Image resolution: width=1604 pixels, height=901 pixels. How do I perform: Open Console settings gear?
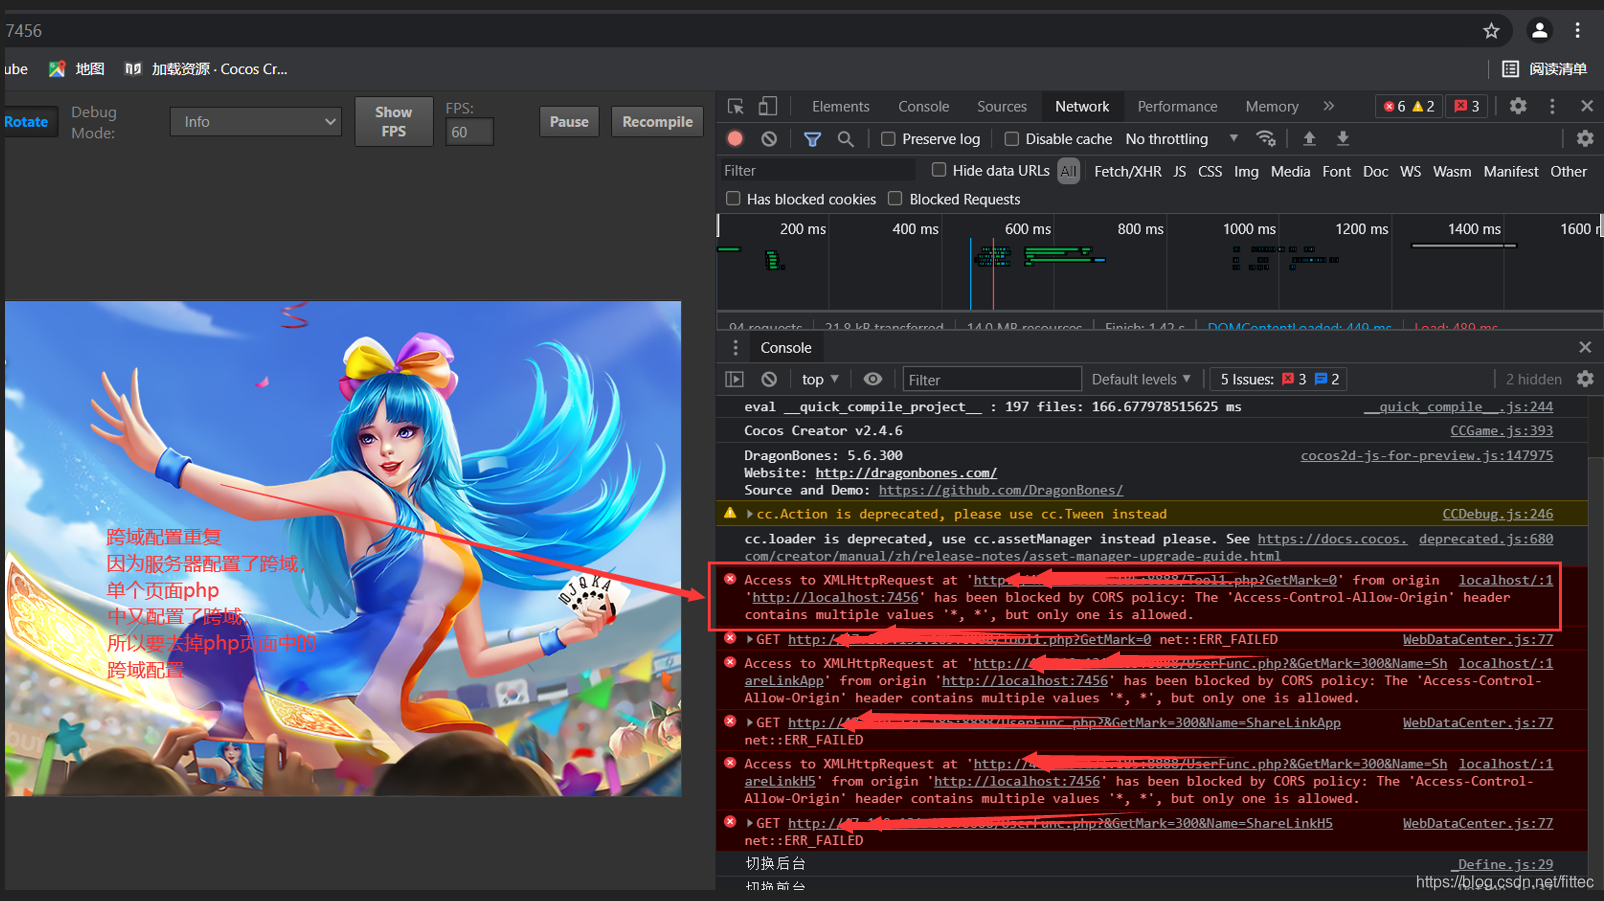pyautogui.click(x=1585, y=379)
